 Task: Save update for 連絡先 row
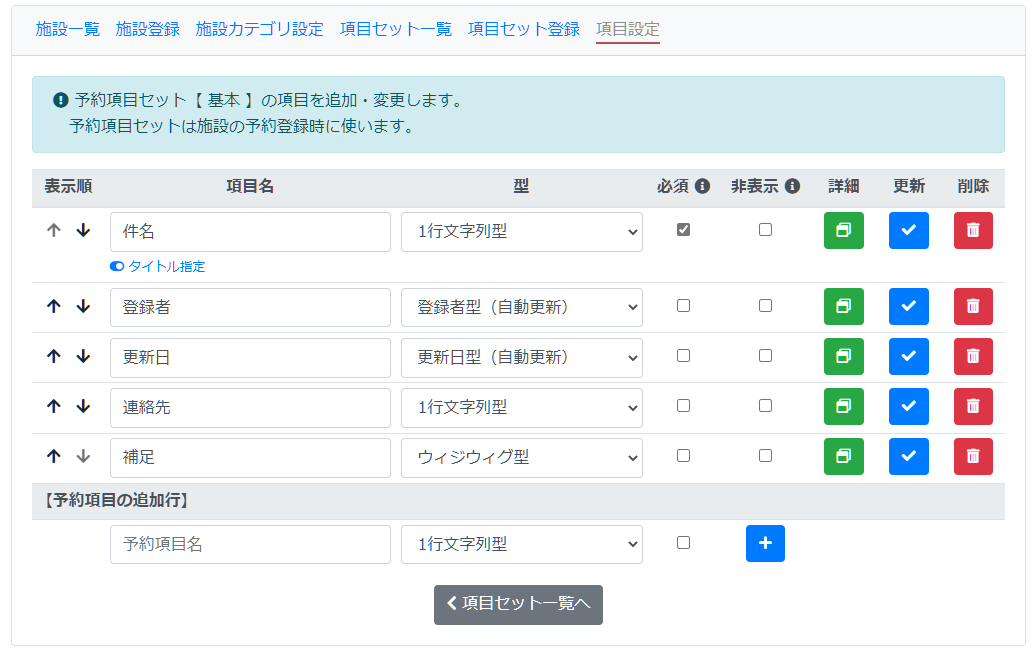click(x=909, y=406)
